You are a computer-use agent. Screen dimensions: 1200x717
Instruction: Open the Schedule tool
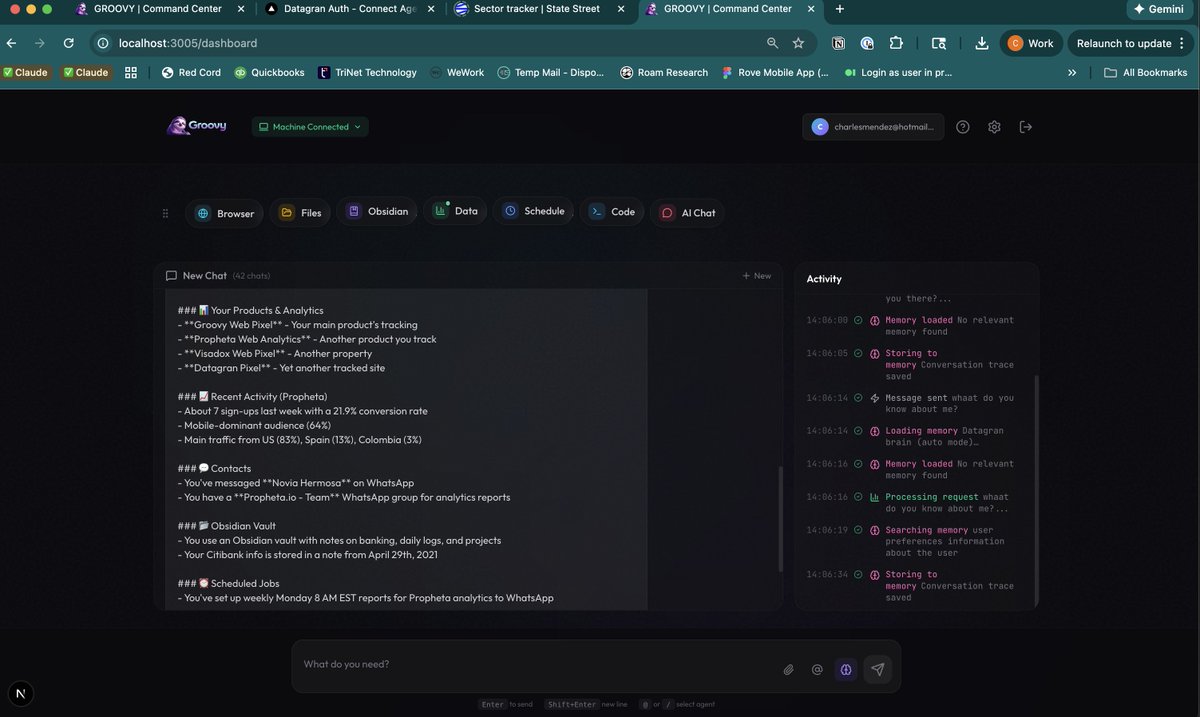click(x=533, y=212)
